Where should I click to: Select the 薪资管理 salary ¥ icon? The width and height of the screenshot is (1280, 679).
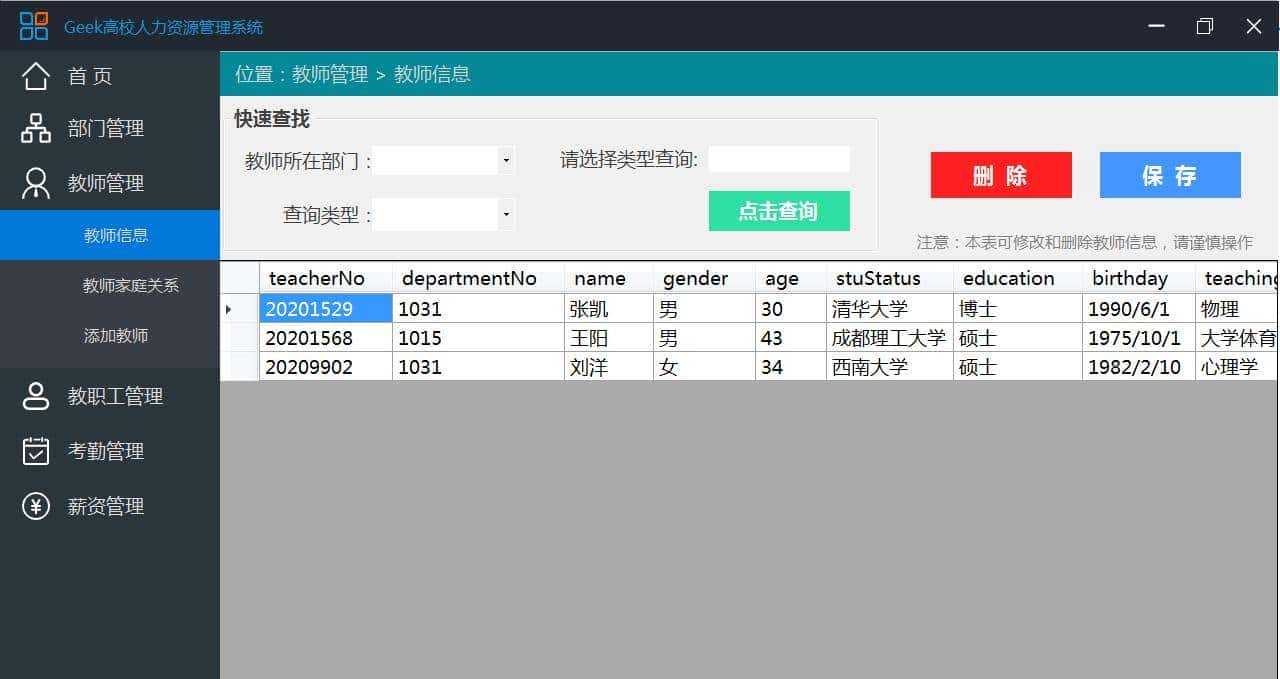[x=35, y=506]
